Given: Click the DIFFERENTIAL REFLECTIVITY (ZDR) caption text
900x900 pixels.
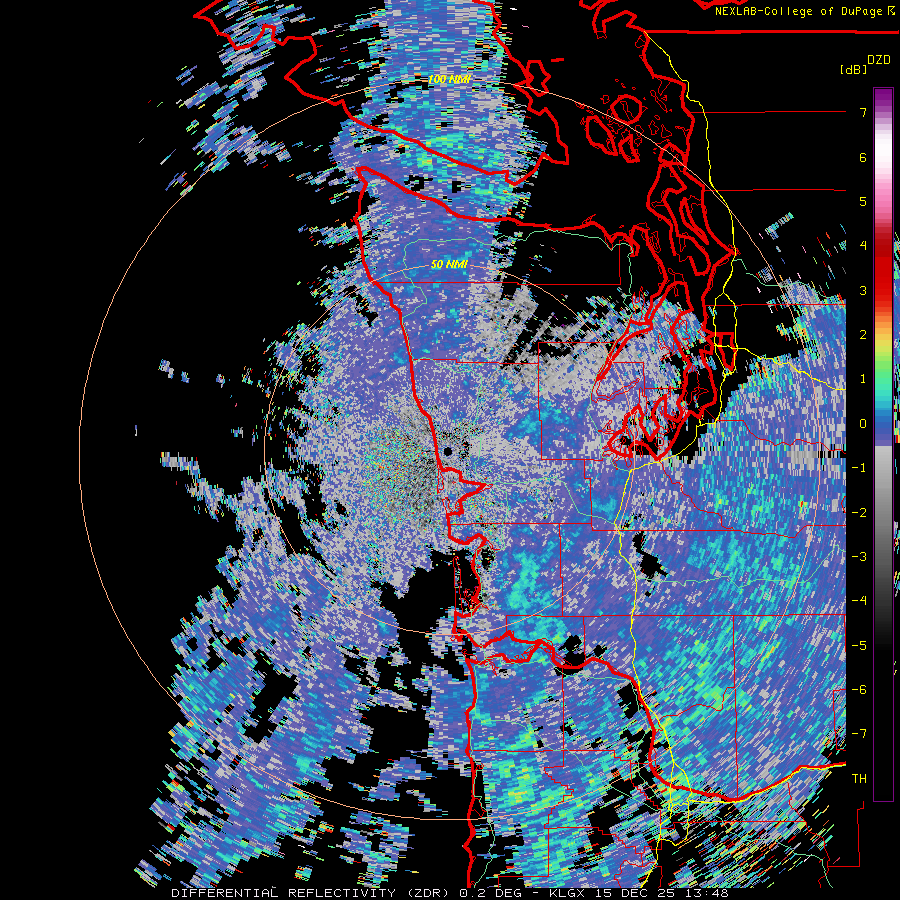Looking at the screenshot, I should point(312,893).
